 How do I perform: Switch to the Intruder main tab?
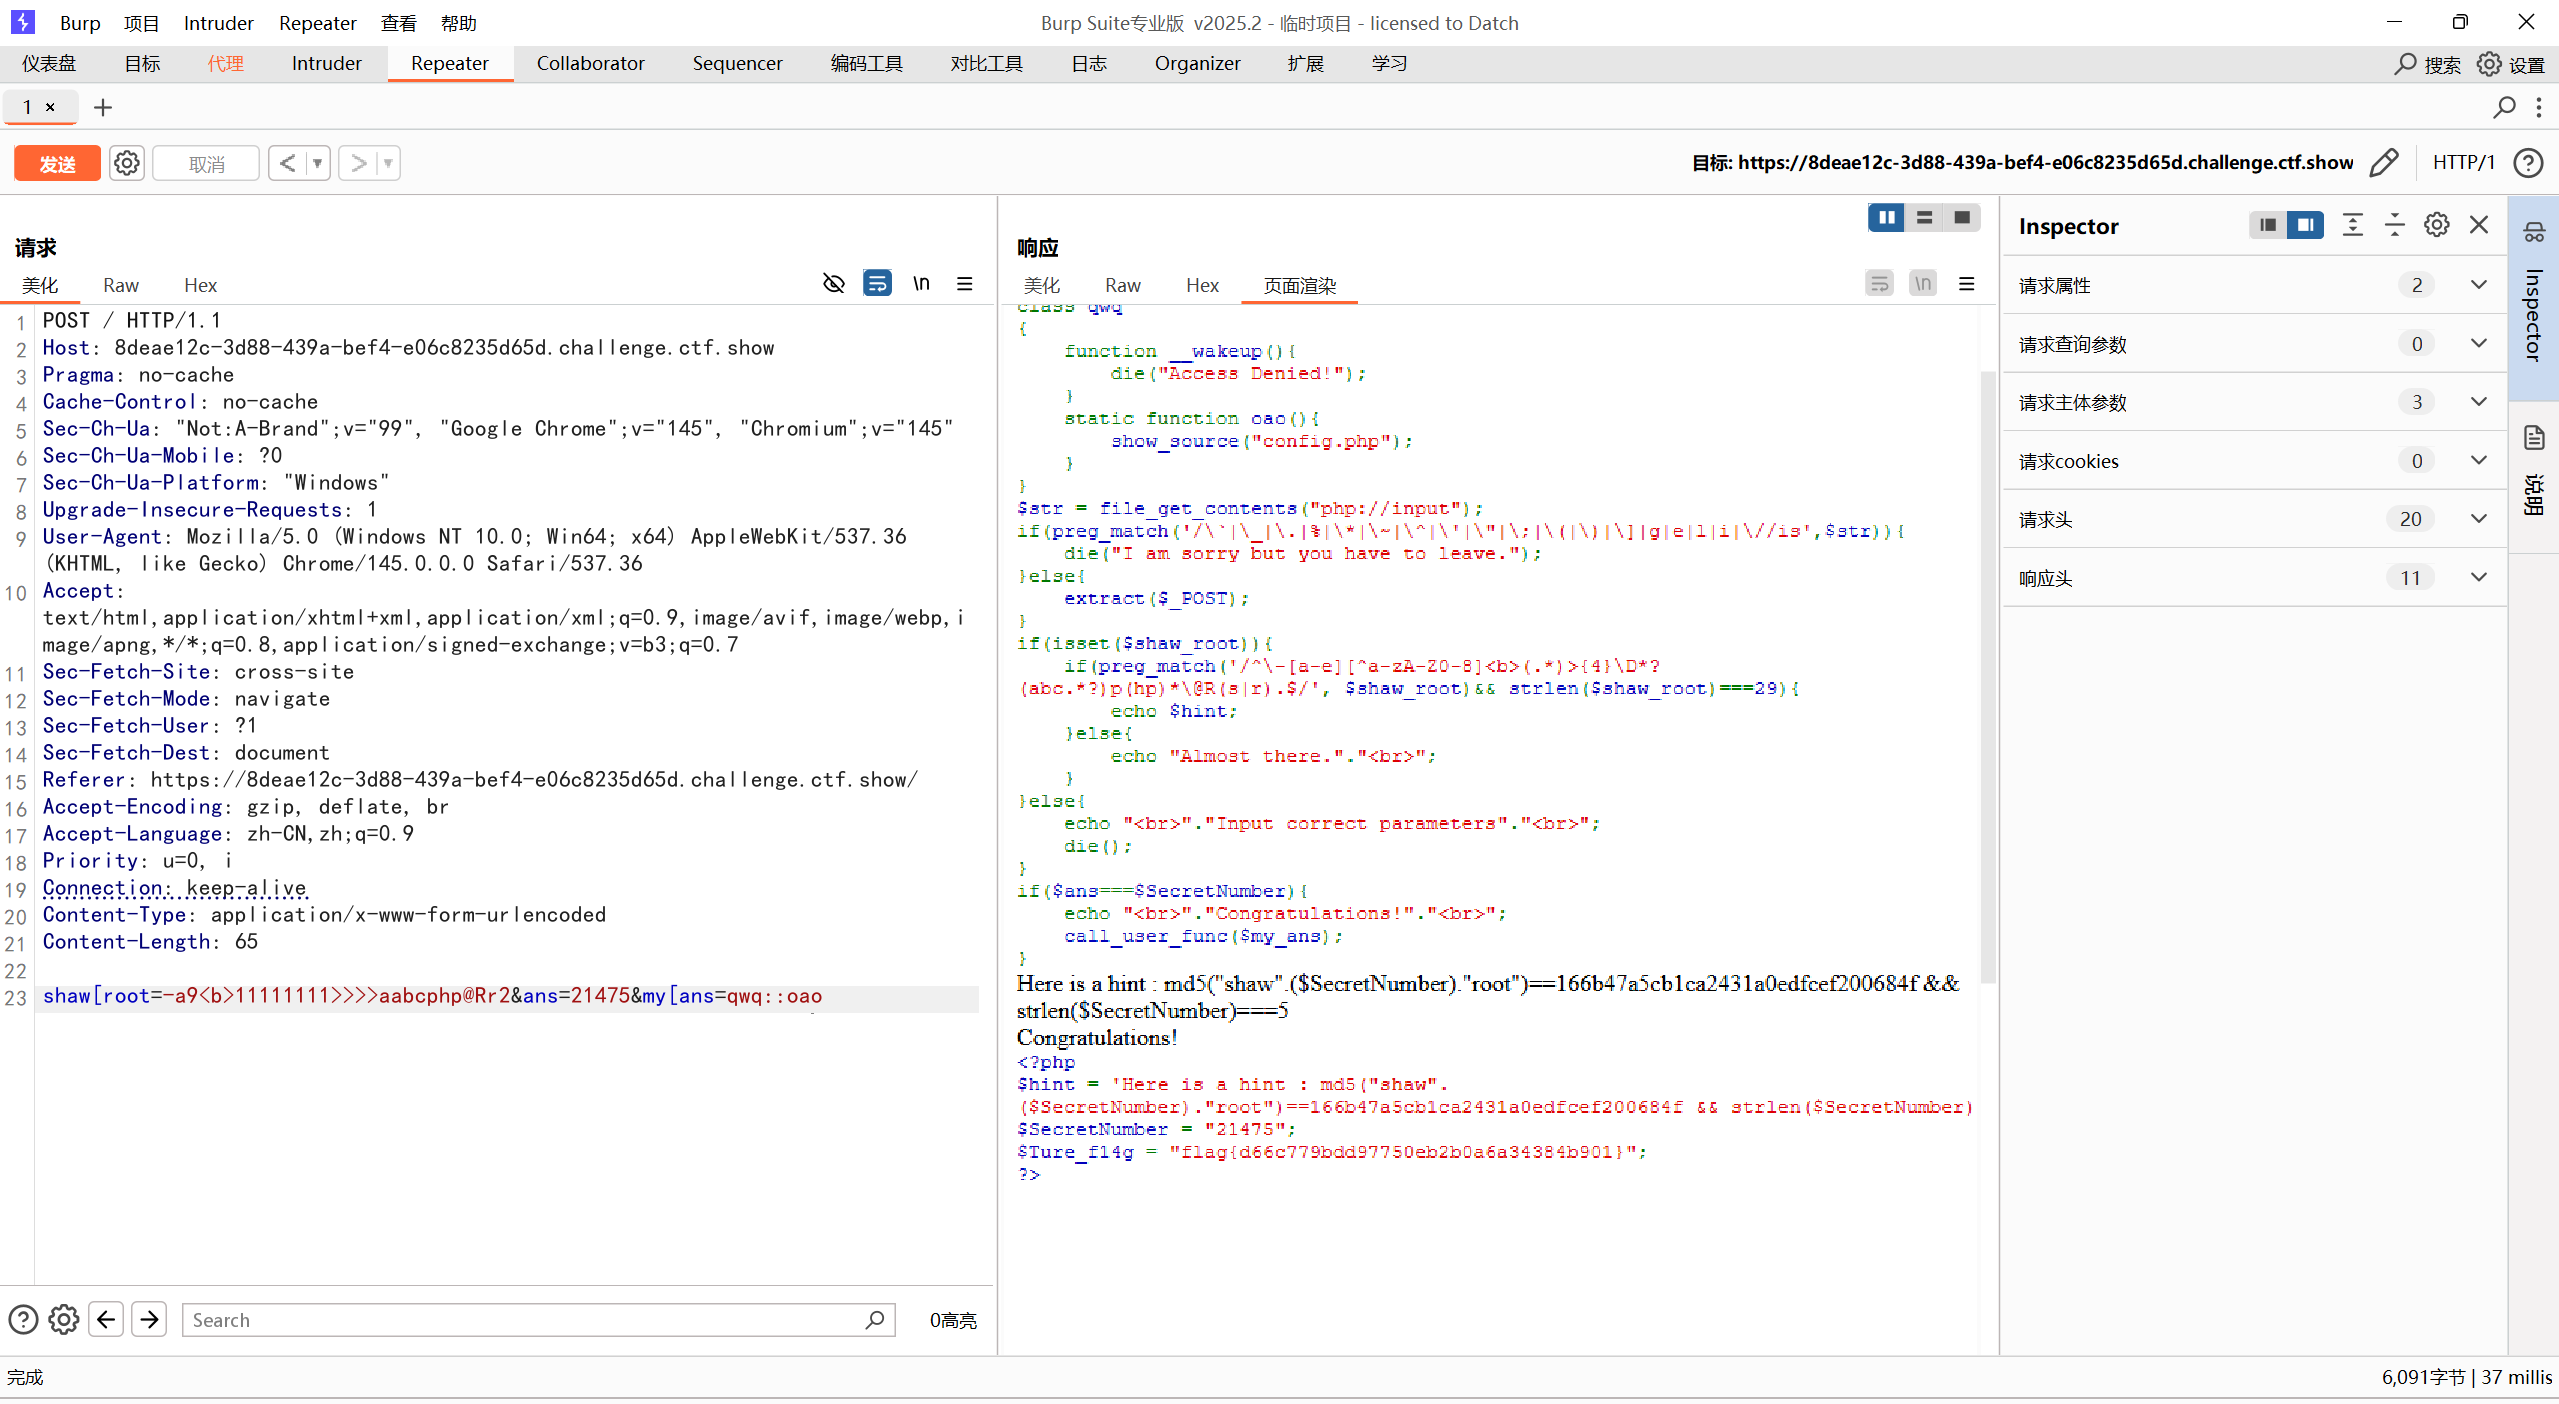point(326,64)
